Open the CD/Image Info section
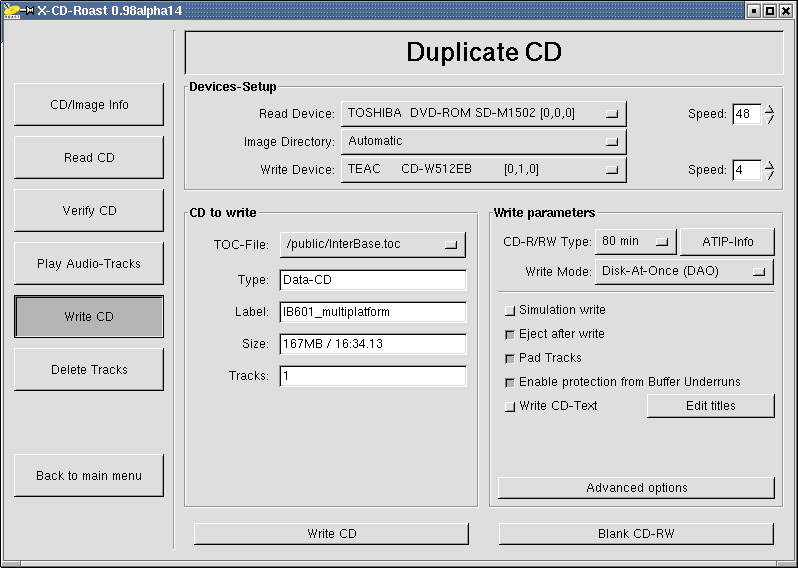The width and height of the screenshot is (798, 568). [89, 104]
